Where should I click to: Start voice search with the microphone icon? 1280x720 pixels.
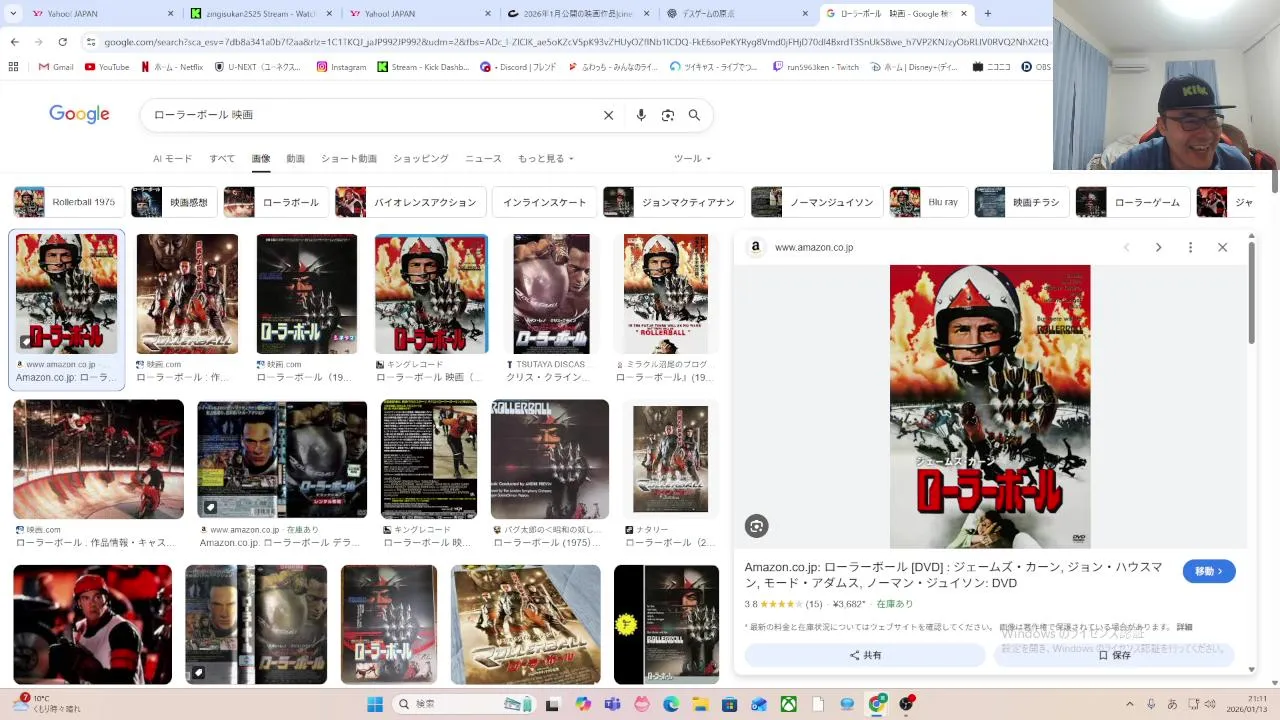coord(641,115)
